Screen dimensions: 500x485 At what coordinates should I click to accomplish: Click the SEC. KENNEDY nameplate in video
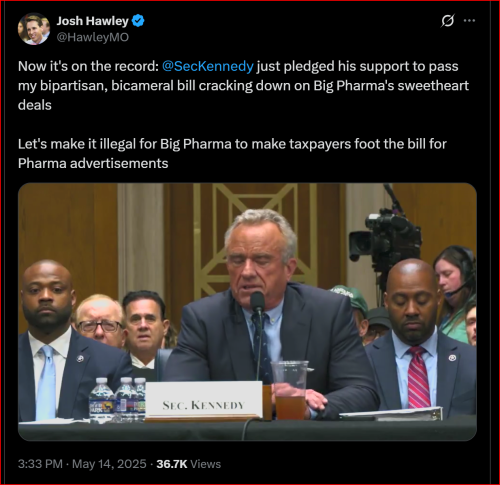point(203,400)
